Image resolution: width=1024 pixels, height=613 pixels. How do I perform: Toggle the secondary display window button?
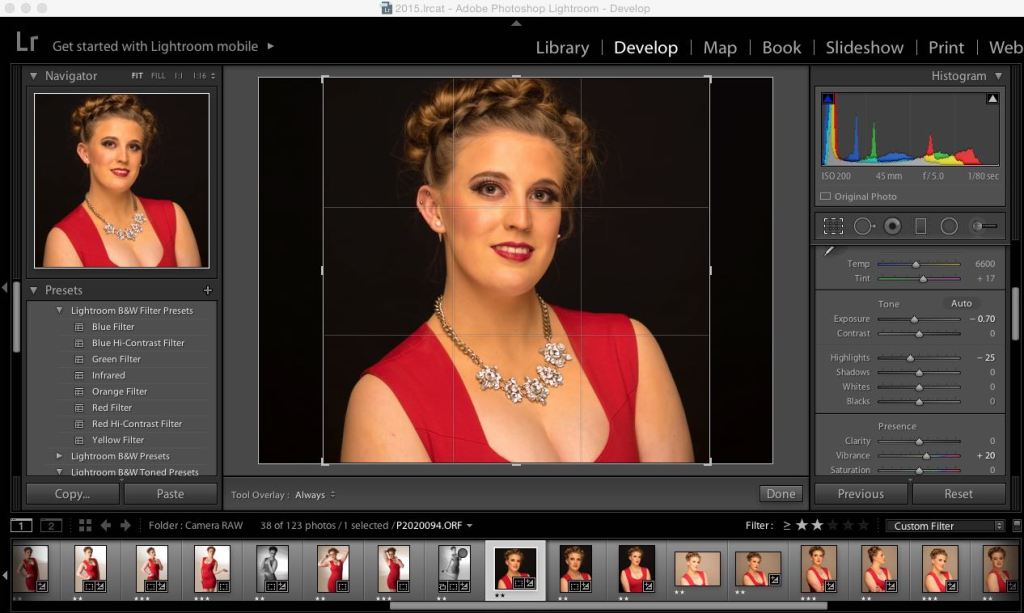51,525
